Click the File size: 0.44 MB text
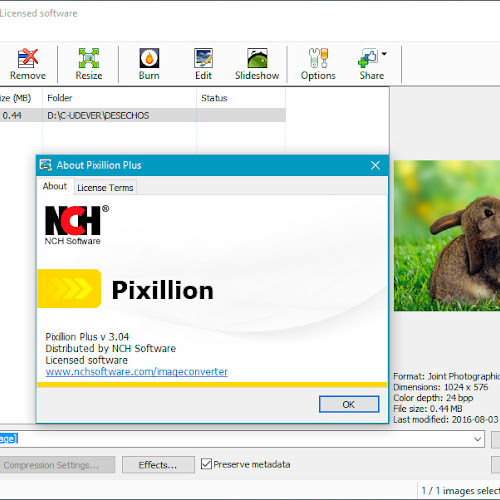 click(x=428, y=409)
